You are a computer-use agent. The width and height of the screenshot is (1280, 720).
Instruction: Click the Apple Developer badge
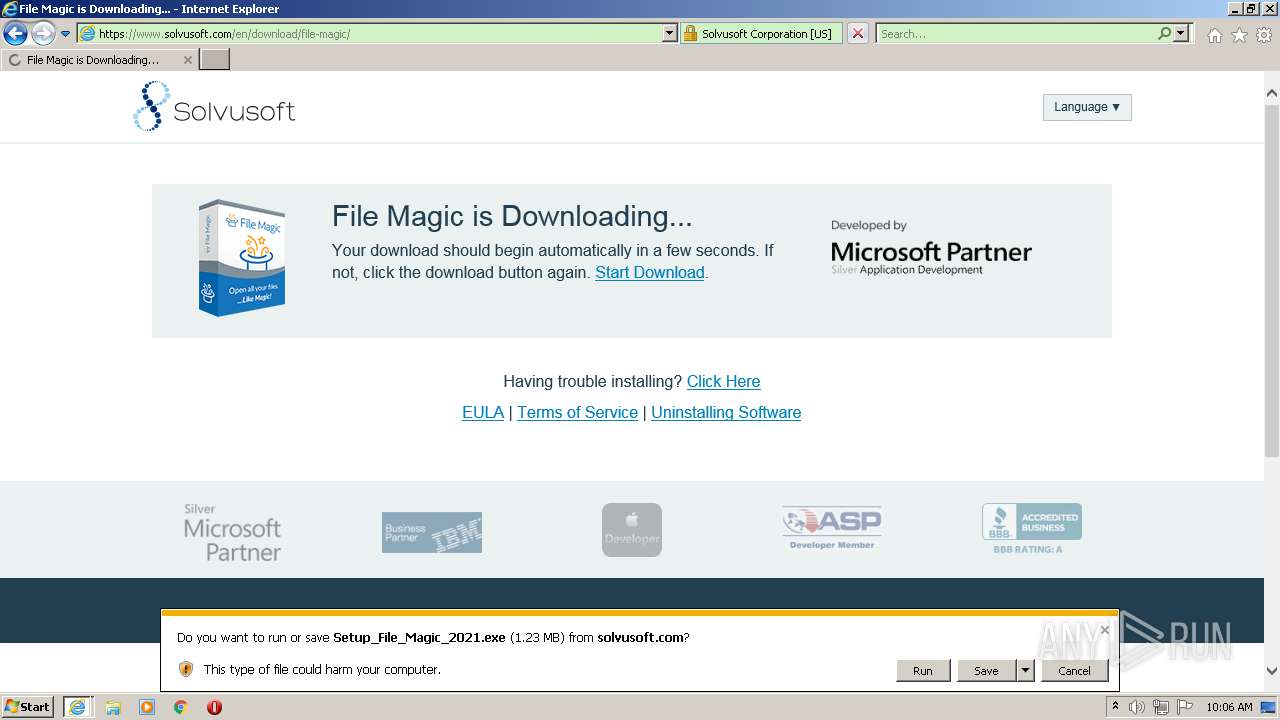click(632, 530)
